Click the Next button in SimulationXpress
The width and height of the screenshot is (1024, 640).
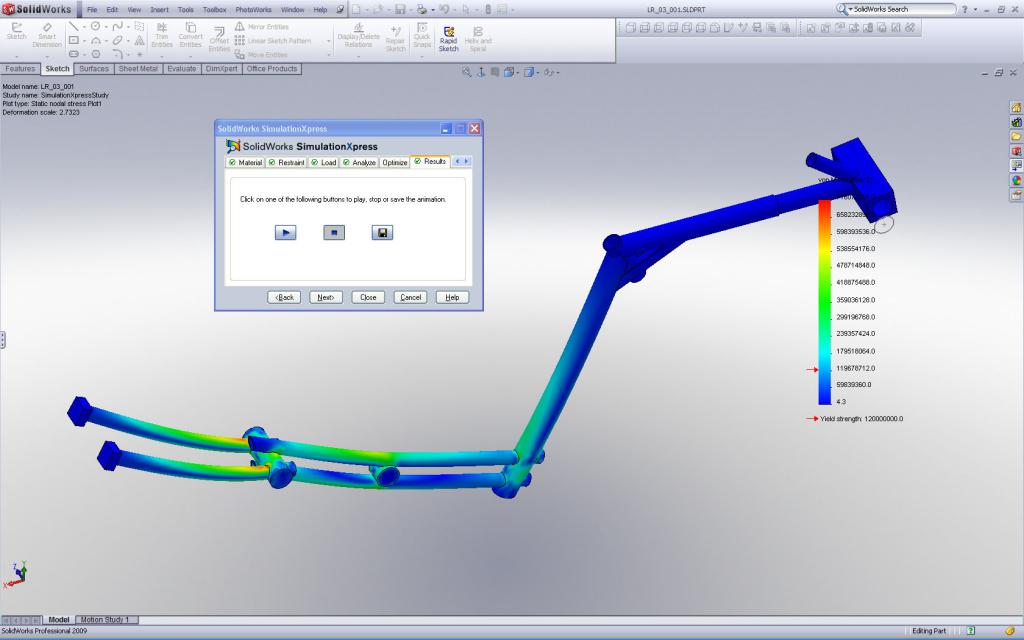click(x=326, y=297)
